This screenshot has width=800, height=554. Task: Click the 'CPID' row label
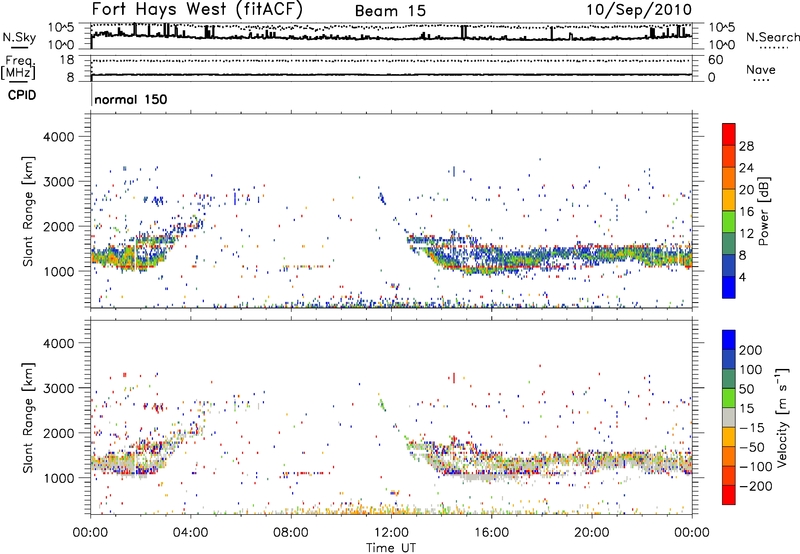(x=22, y=95)
